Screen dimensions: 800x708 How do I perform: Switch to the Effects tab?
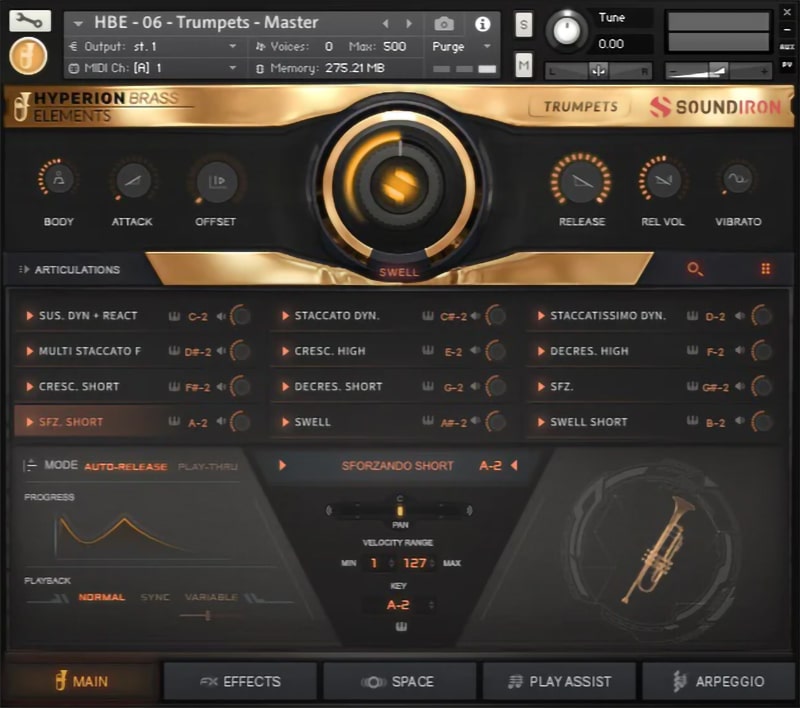pos(240,681)
